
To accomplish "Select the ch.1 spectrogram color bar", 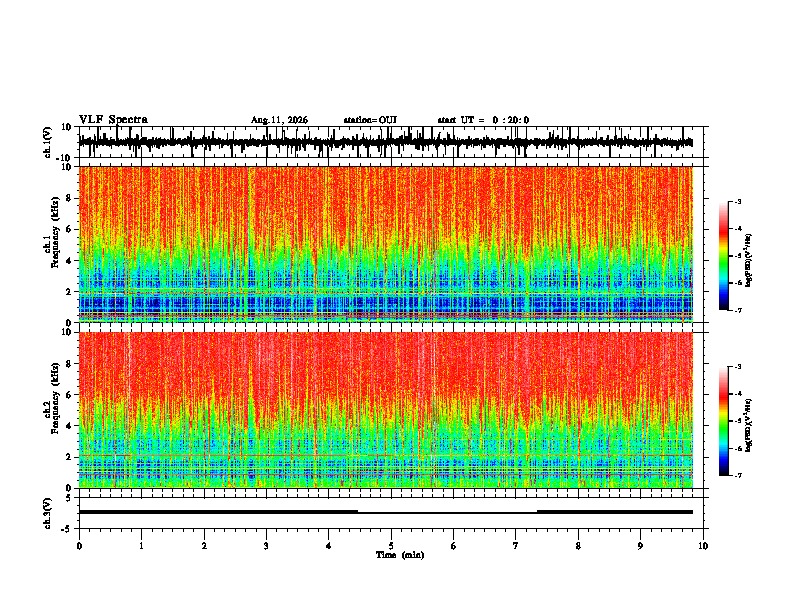I will tap(724, 256).
